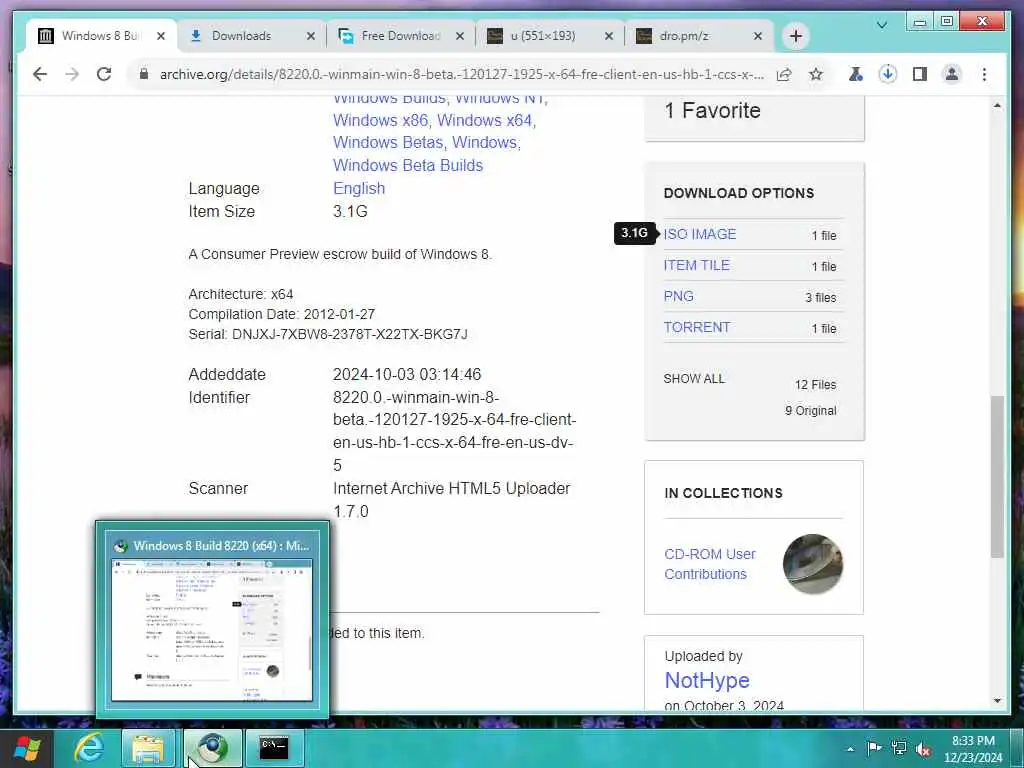Click the scrollbar down arrow
1024x768 pixels.
click(997, 701)
